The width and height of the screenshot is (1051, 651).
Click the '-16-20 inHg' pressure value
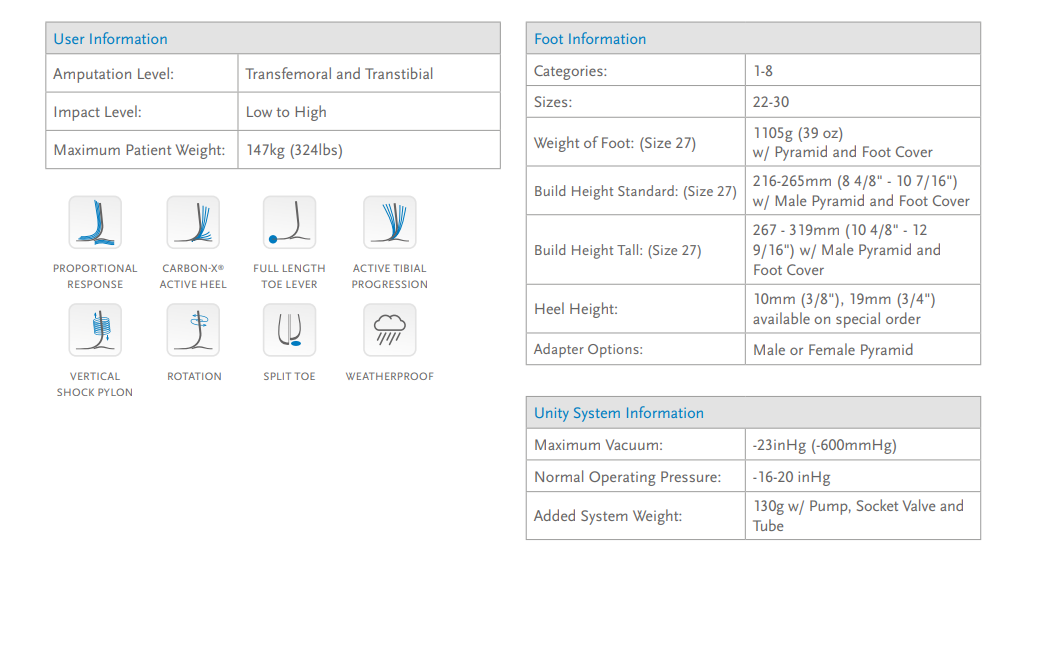[791, 477]
